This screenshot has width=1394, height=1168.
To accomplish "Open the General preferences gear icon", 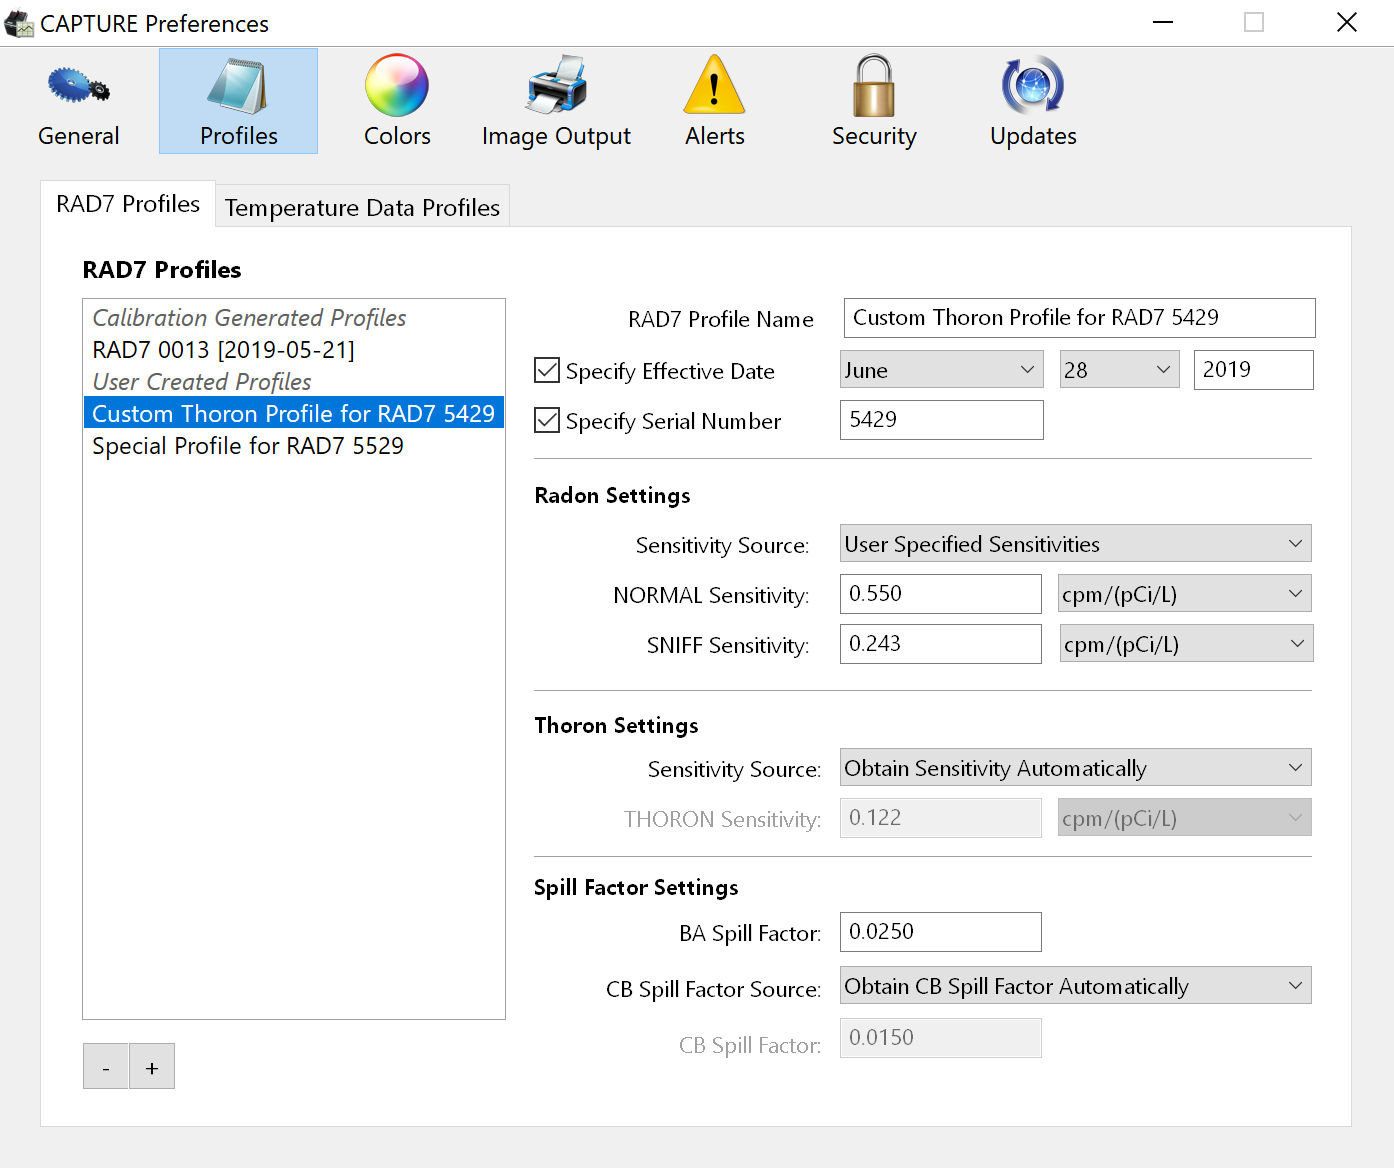I will (78, 87).
